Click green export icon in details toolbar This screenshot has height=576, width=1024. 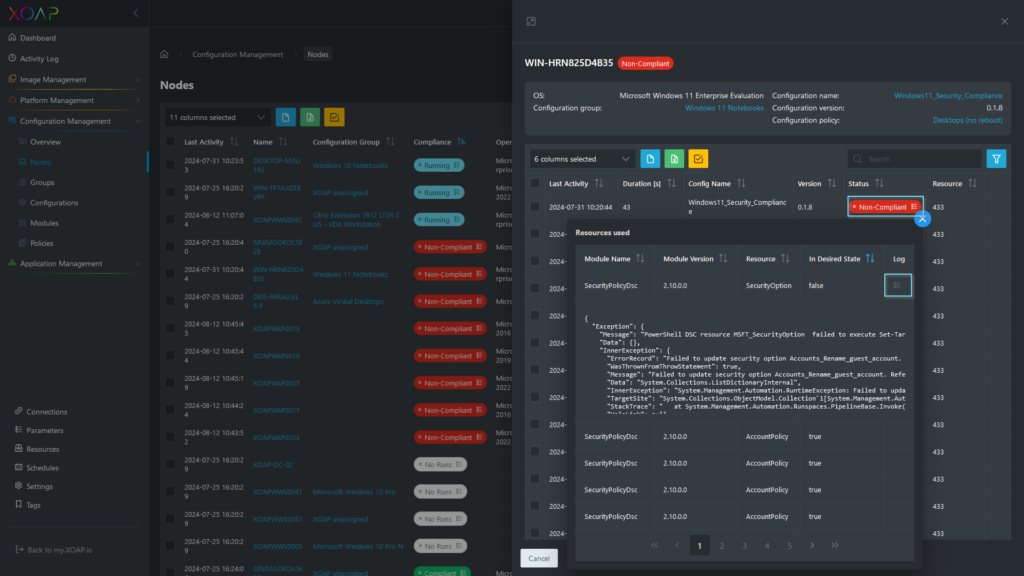(674, 159)
